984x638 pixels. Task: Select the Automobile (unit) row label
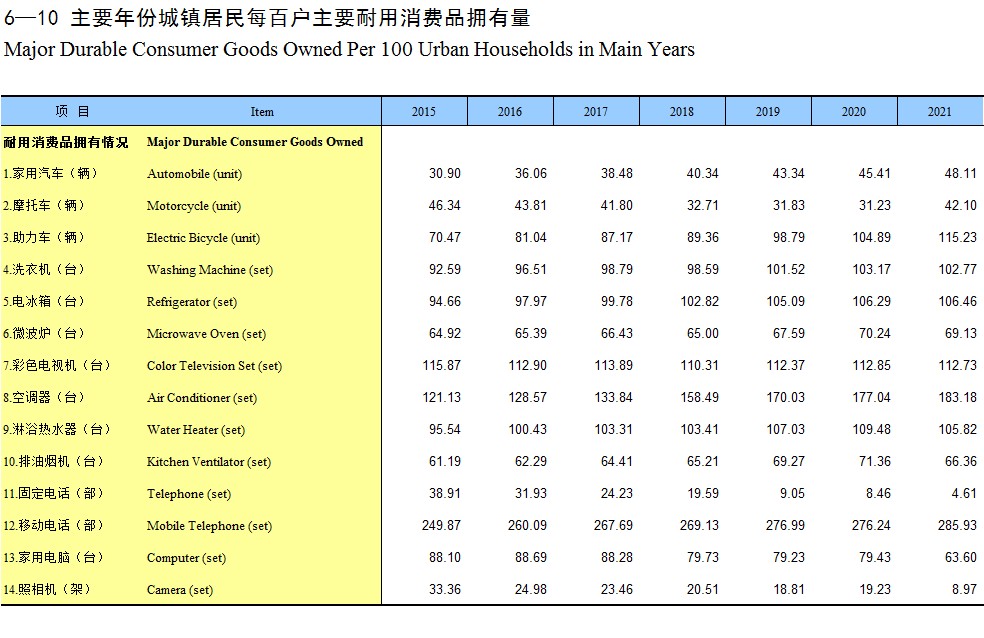tap(194, 174)
